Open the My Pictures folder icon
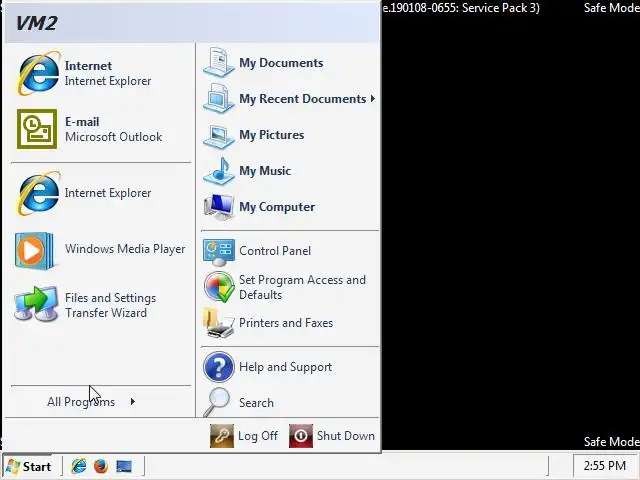Image resolution: width=640 pixels, height=480 pixels. click(x=219, y=135)
